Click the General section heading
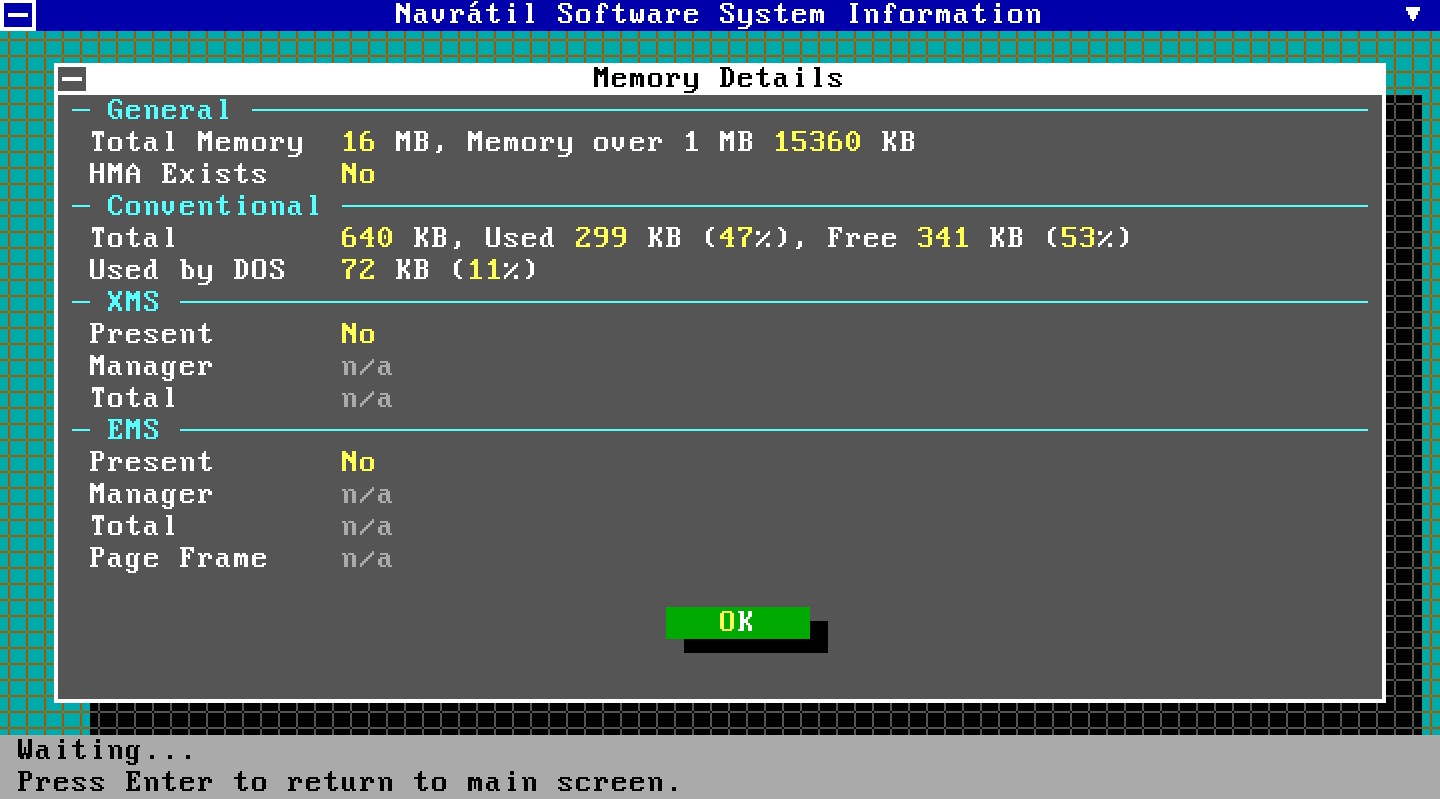 click(x=169, y=110)
